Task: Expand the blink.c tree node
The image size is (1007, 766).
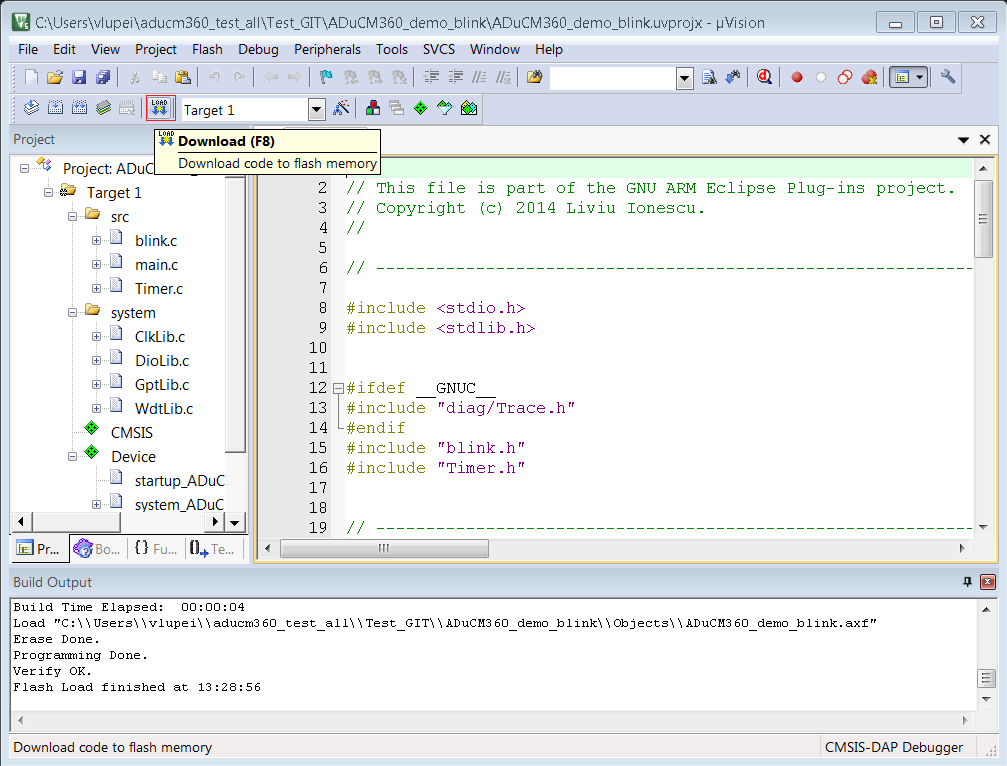Action: tap(96, 241)
